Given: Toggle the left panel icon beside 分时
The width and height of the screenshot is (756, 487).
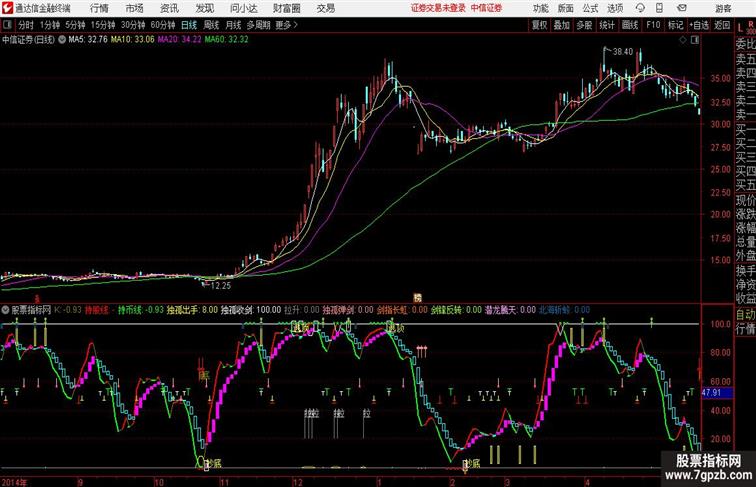Looking at the screenshot, I should coord(7,25).
